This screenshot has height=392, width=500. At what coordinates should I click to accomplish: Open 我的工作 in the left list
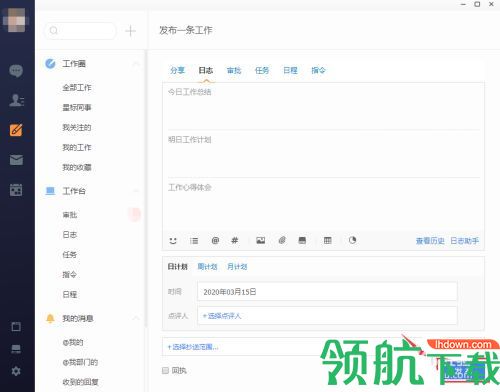tap(77, 147)
